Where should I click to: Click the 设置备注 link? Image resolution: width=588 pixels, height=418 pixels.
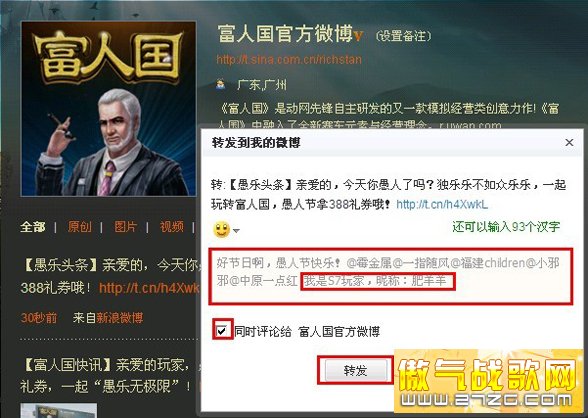pyautogui.click(x=404, y=36)
